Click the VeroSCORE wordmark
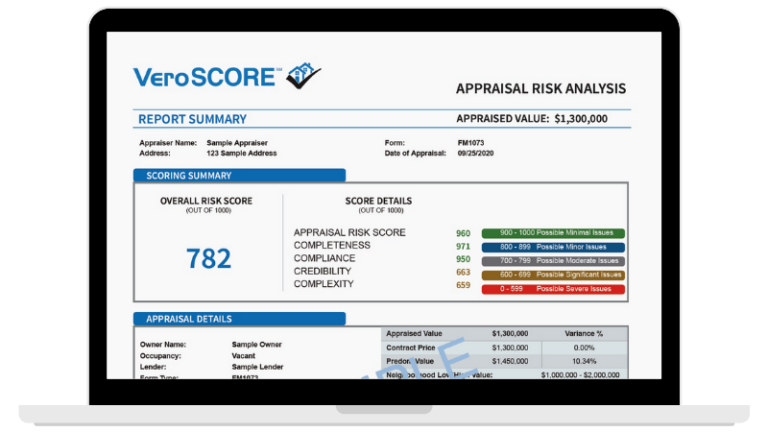Screen dimensions: 768x432 tap(204, 77)
